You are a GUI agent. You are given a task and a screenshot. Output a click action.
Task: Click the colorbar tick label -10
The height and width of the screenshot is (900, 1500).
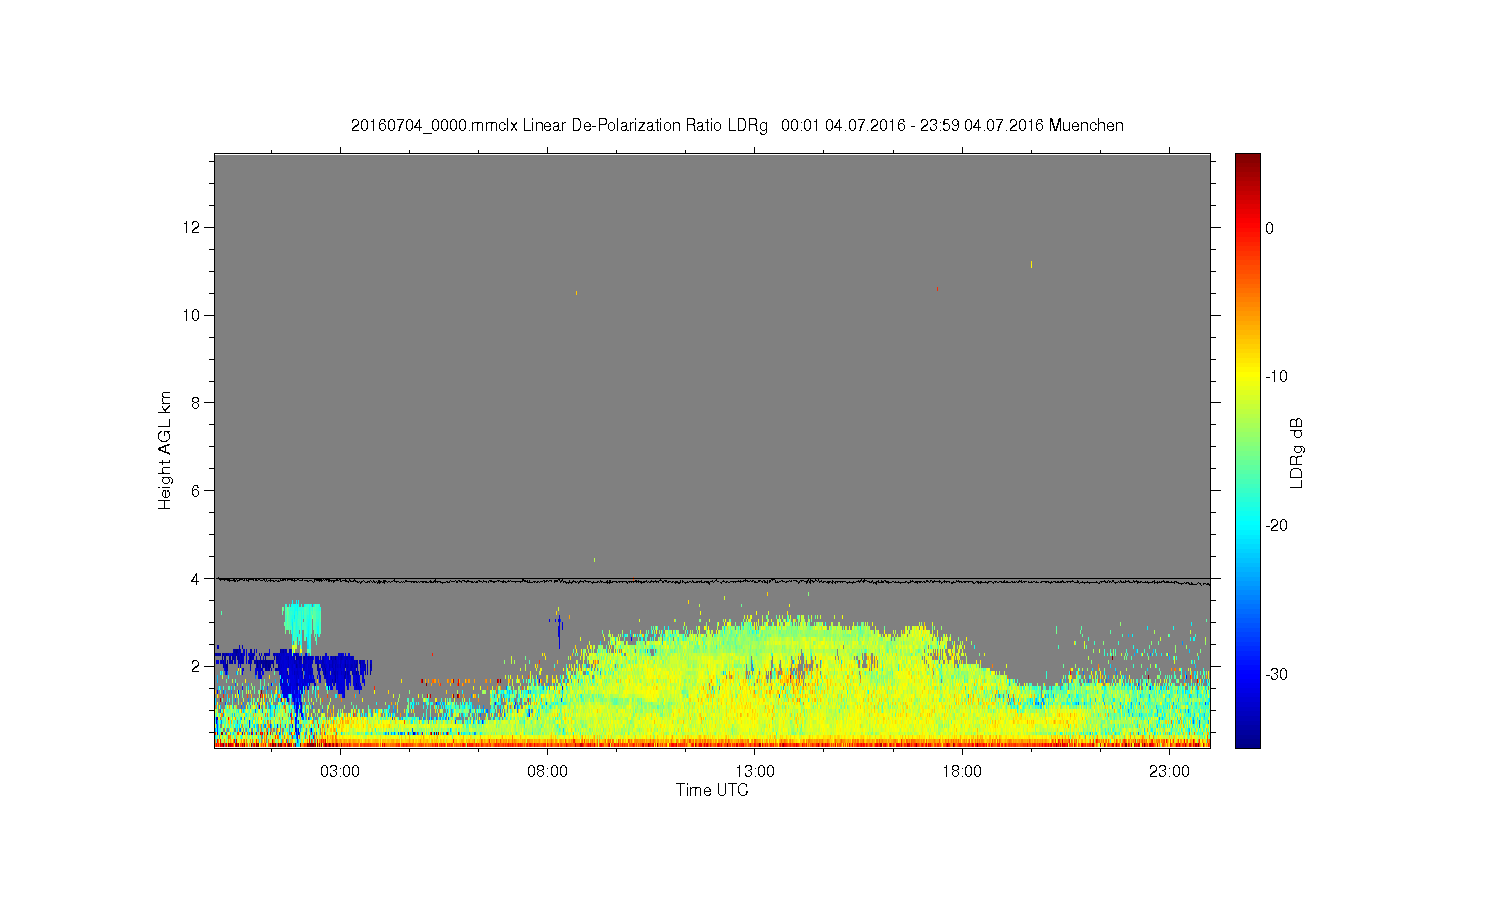[1276, 377]
